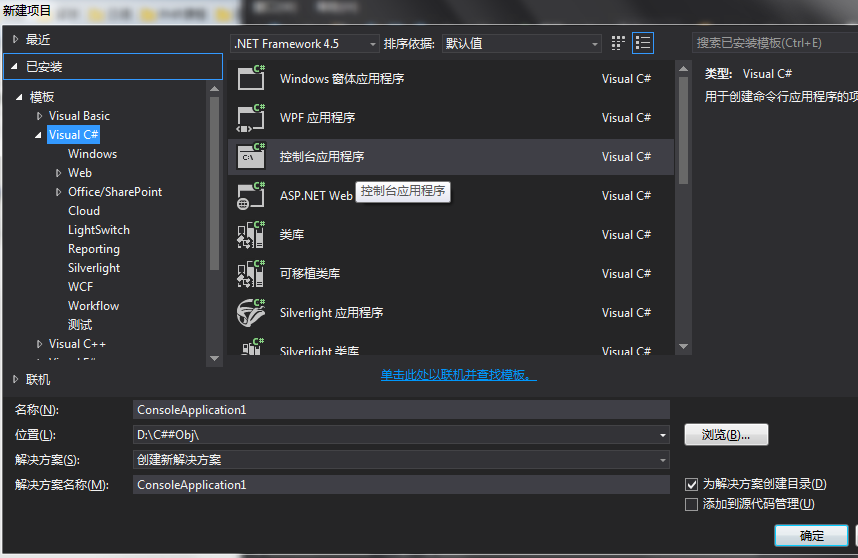This screenshot has height=558, width=858.
Task: Expand the 联机 section
Action: pos(15,379)
